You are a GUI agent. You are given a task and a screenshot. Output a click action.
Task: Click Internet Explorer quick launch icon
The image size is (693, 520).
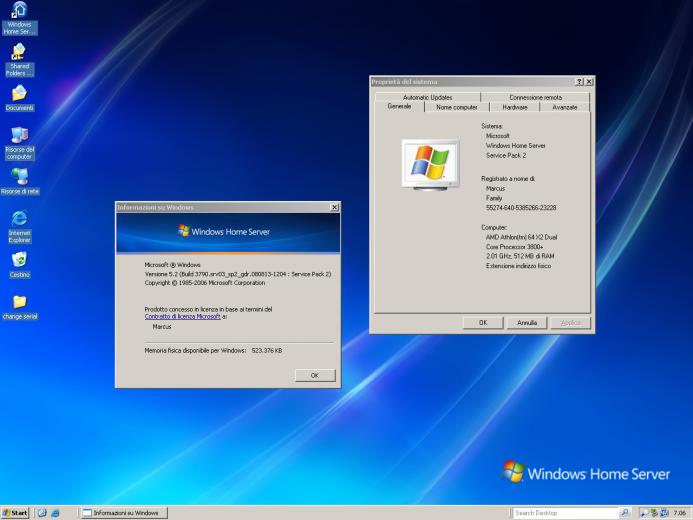(x=56, y=513)
